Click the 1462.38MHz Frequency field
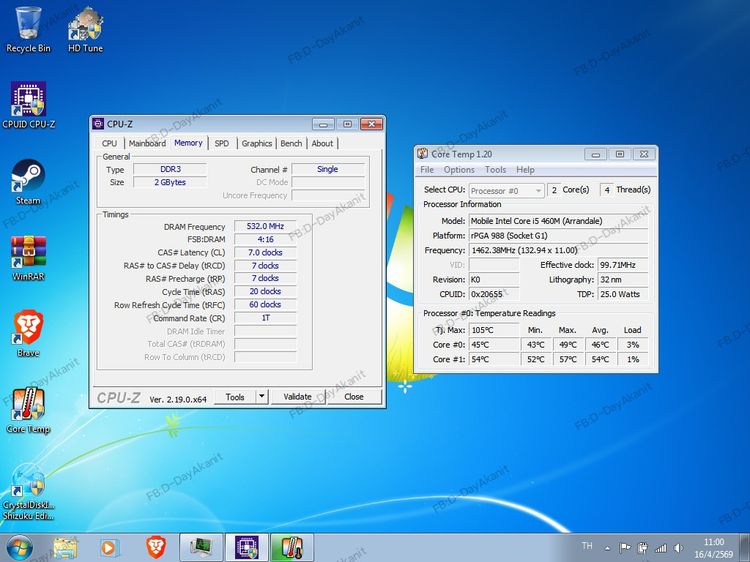Image resolution: width=750 pixels, height=562 pixels. point(558,250)
